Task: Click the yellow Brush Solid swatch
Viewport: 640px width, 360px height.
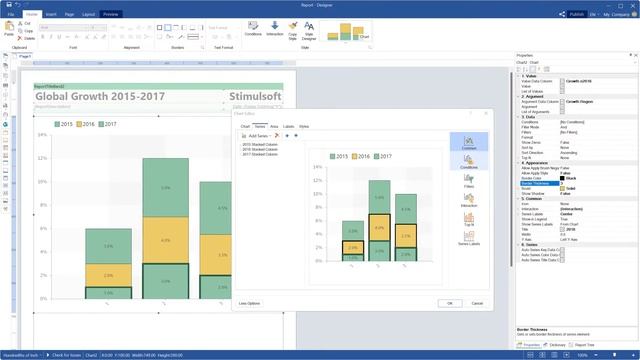Action: (x=562, y=189)
